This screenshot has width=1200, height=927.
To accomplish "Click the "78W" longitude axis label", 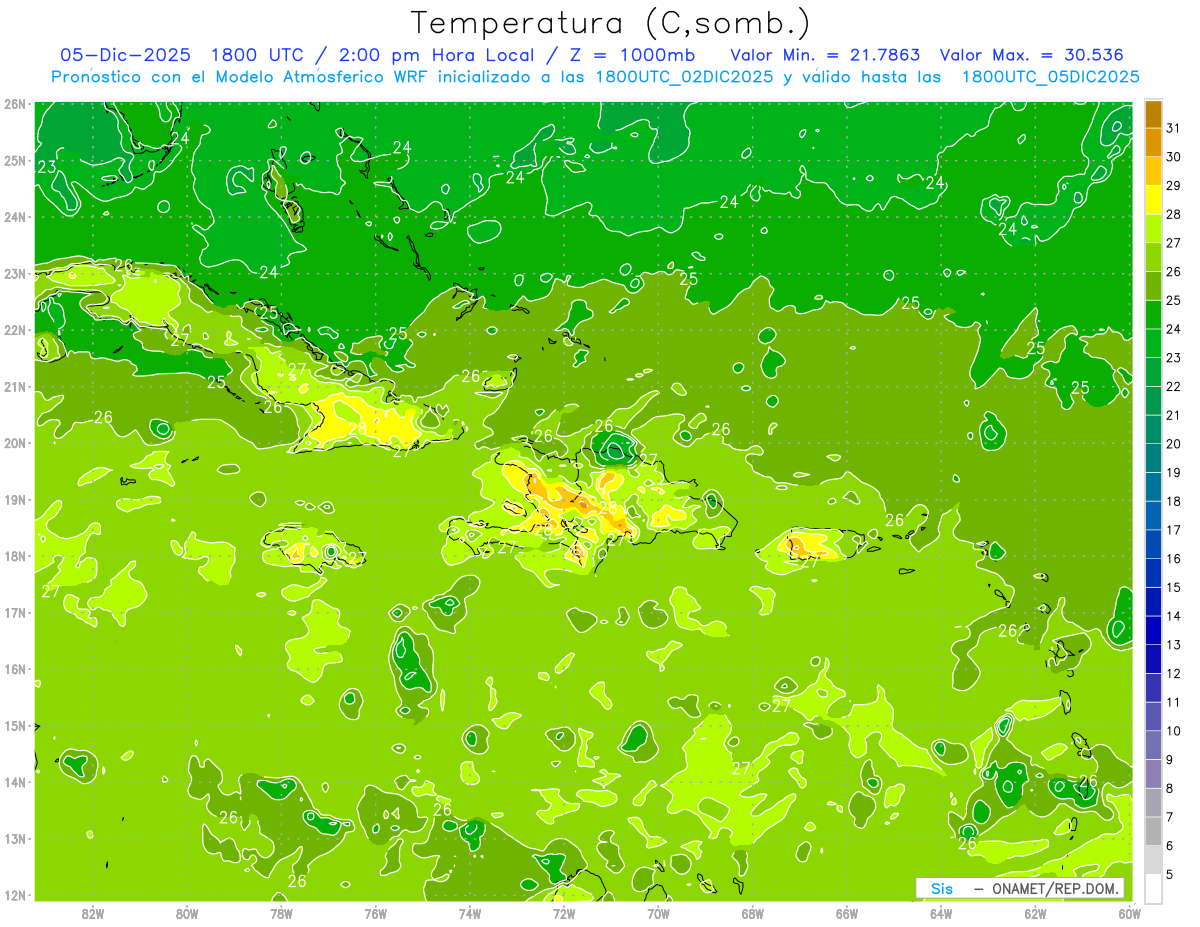I will (281, 913).
